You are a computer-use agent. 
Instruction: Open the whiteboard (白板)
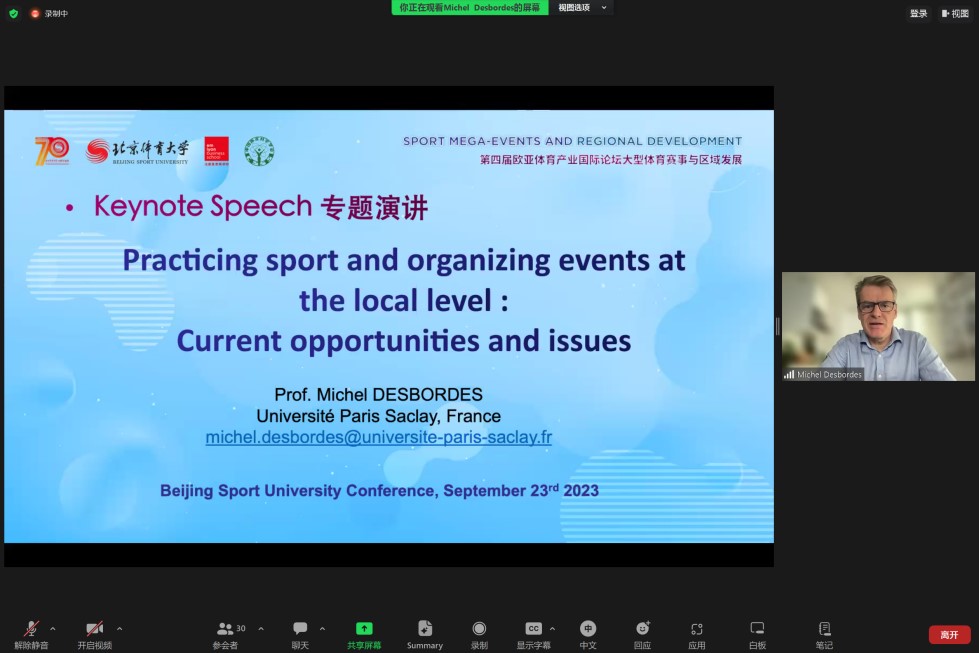coord(757,629)
